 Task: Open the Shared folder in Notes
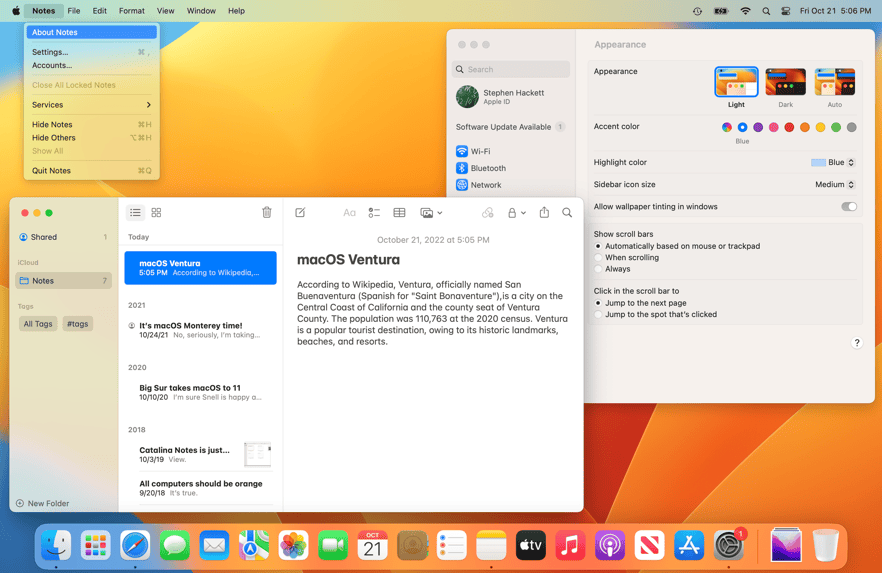(x=63, y=237)
